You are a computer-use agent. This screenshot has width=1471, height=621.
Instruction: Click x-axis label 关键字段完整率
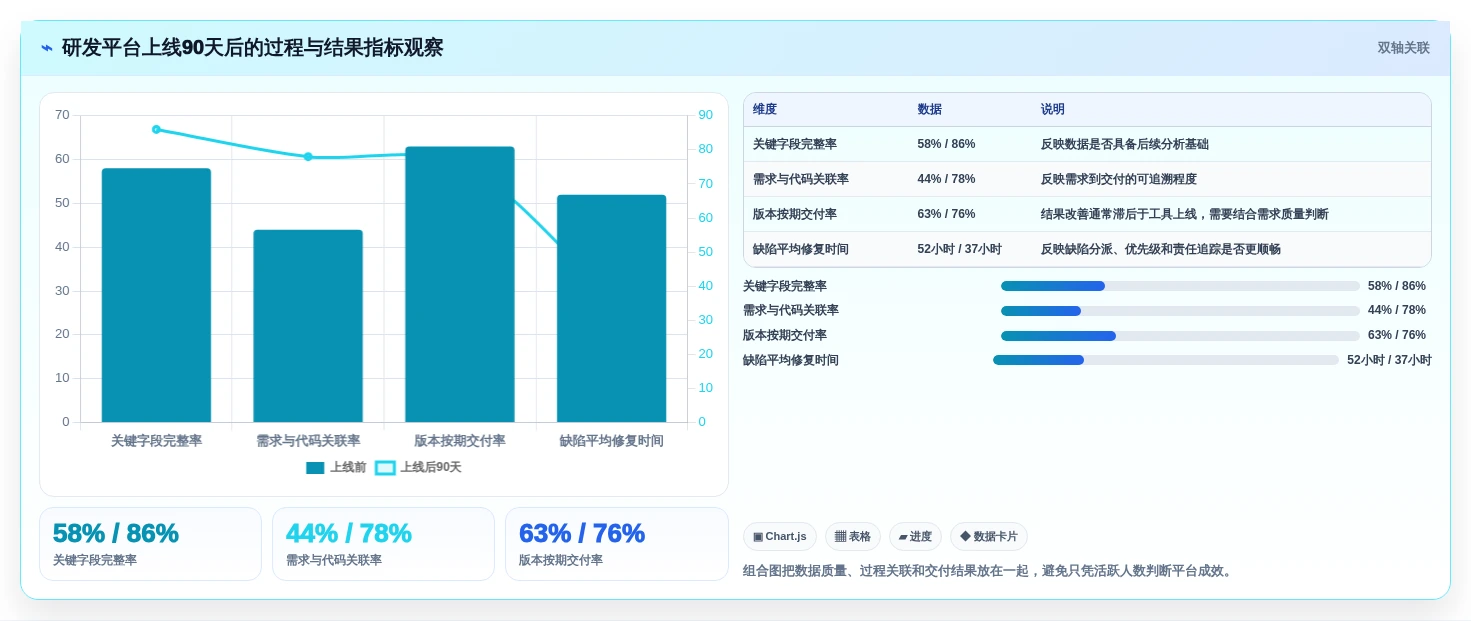click(156, 441)
